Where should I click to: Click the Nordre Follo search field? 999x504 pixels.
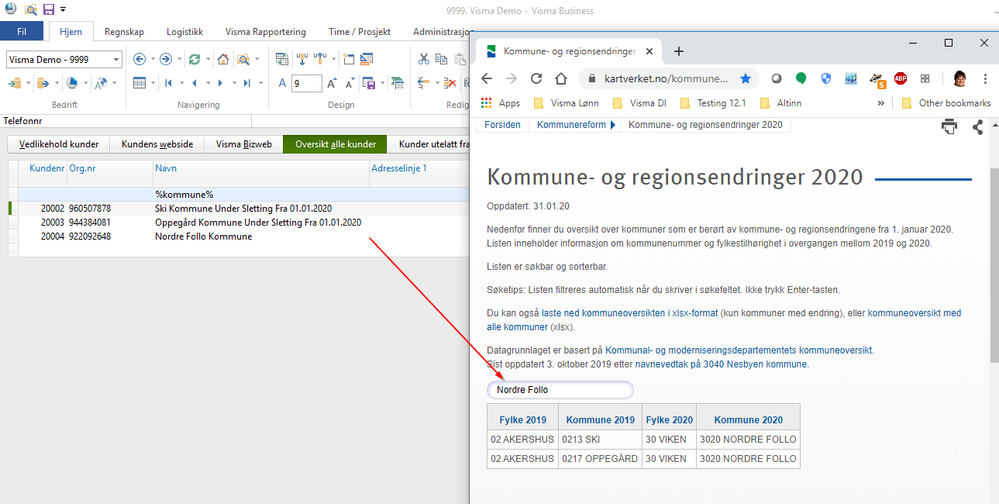click(560, 390)
